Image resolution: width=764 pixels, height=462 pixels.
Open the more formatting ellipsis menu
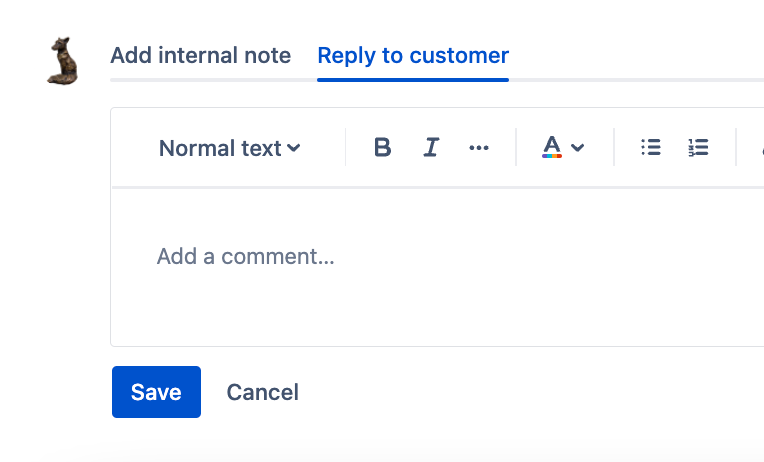pos(479,148)
